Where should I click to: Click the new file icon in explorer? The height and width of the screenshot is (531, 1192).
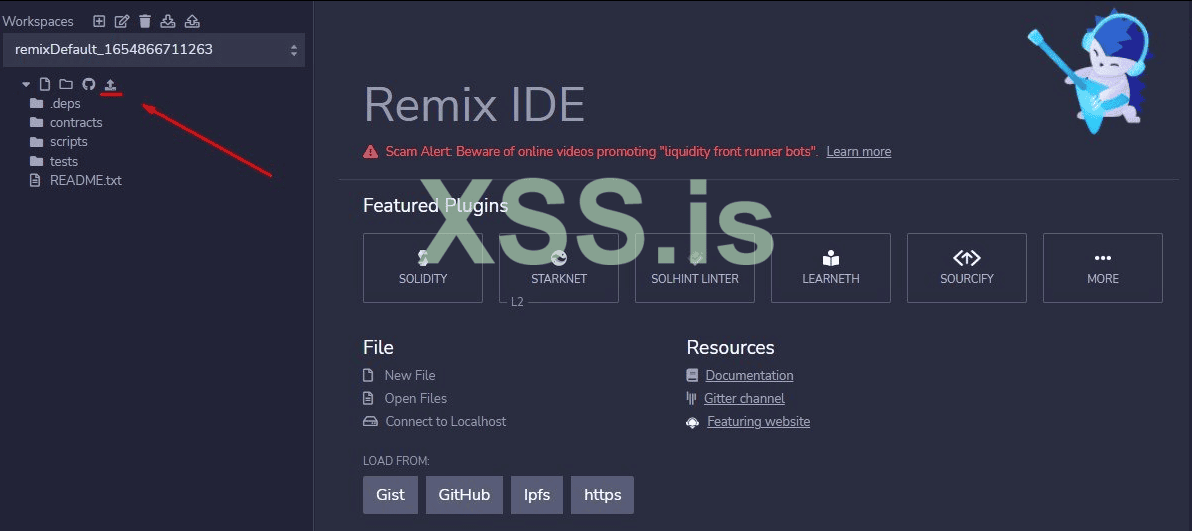[x=45, y=84]
